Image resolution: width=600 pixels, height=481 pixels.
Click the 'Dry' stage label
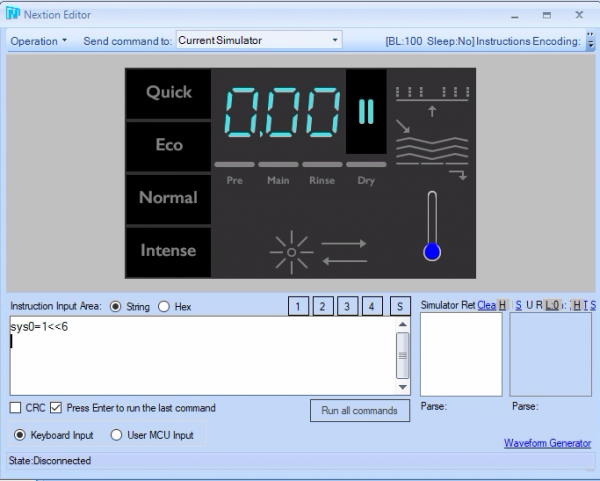pyautogui.click(x=366, y=181)
